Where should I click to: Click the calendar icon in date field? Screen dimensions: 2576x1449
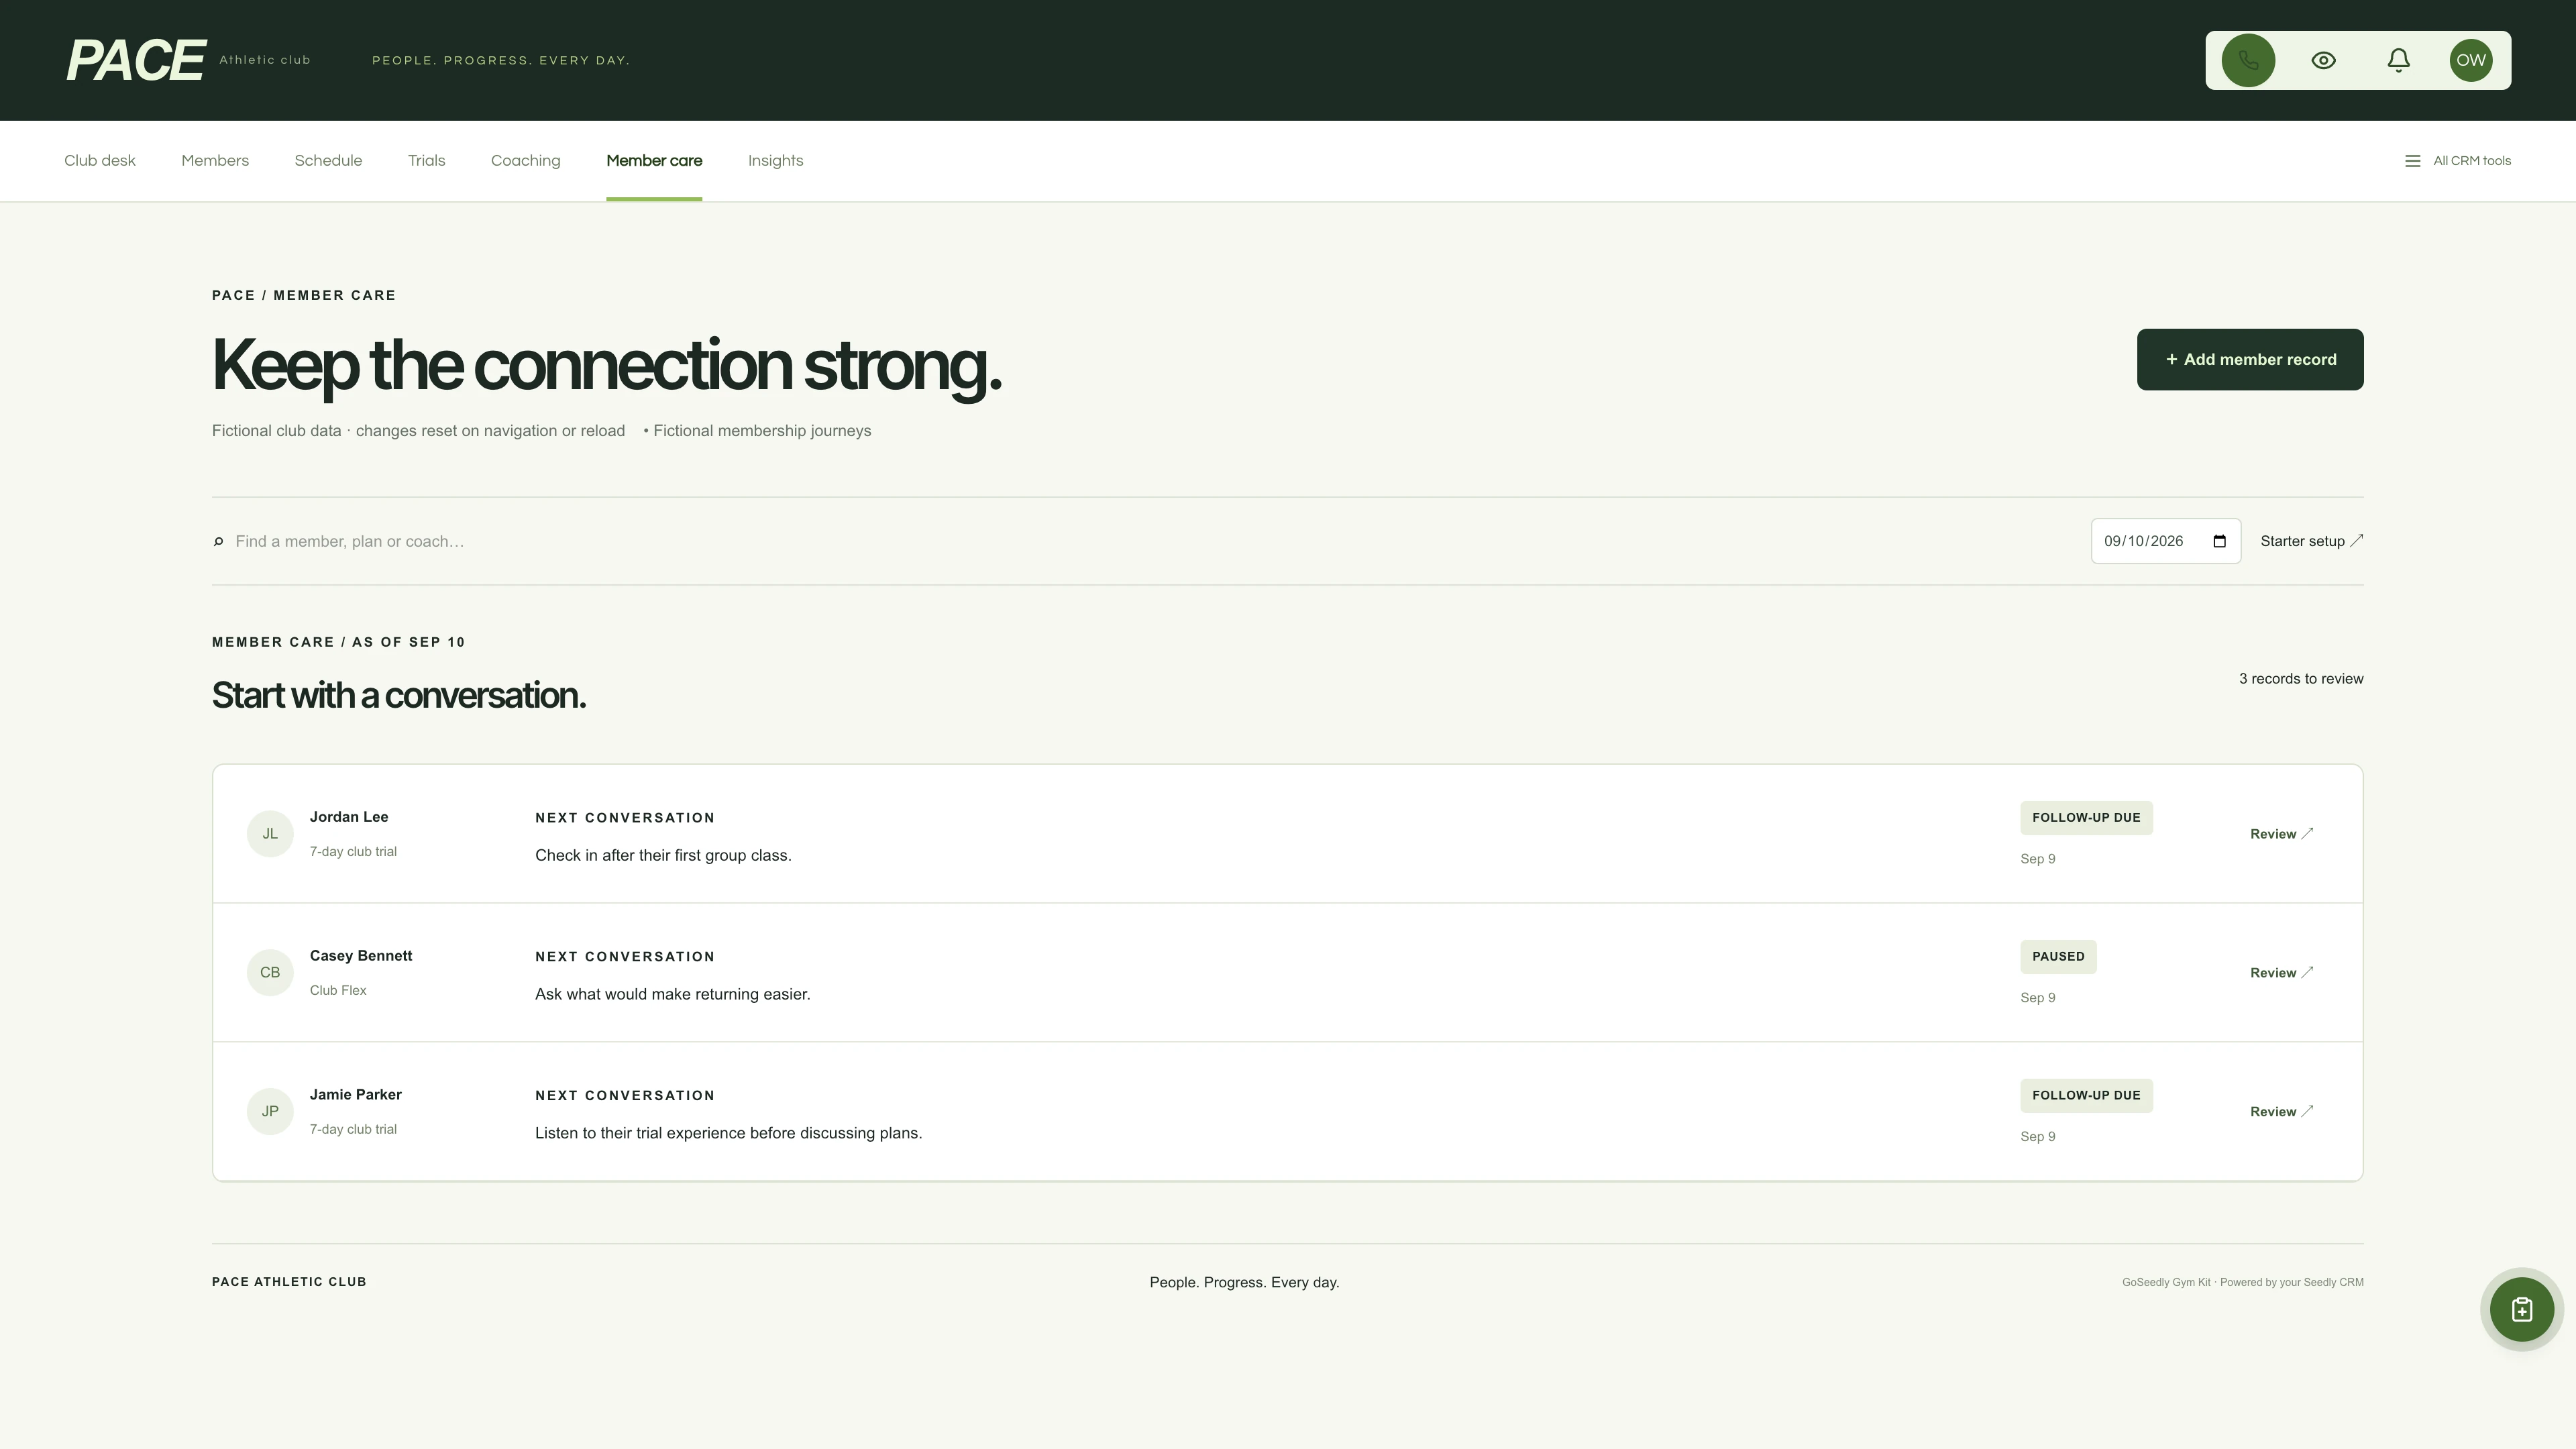tap(2219, 541)
